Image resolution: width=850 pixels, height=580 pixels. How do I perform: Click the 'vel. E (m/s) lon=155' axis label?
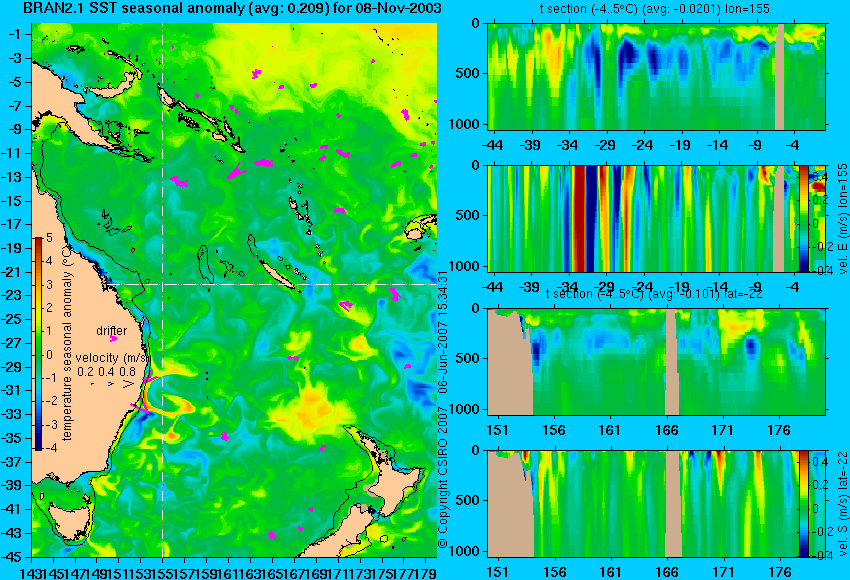pos(842,219)
